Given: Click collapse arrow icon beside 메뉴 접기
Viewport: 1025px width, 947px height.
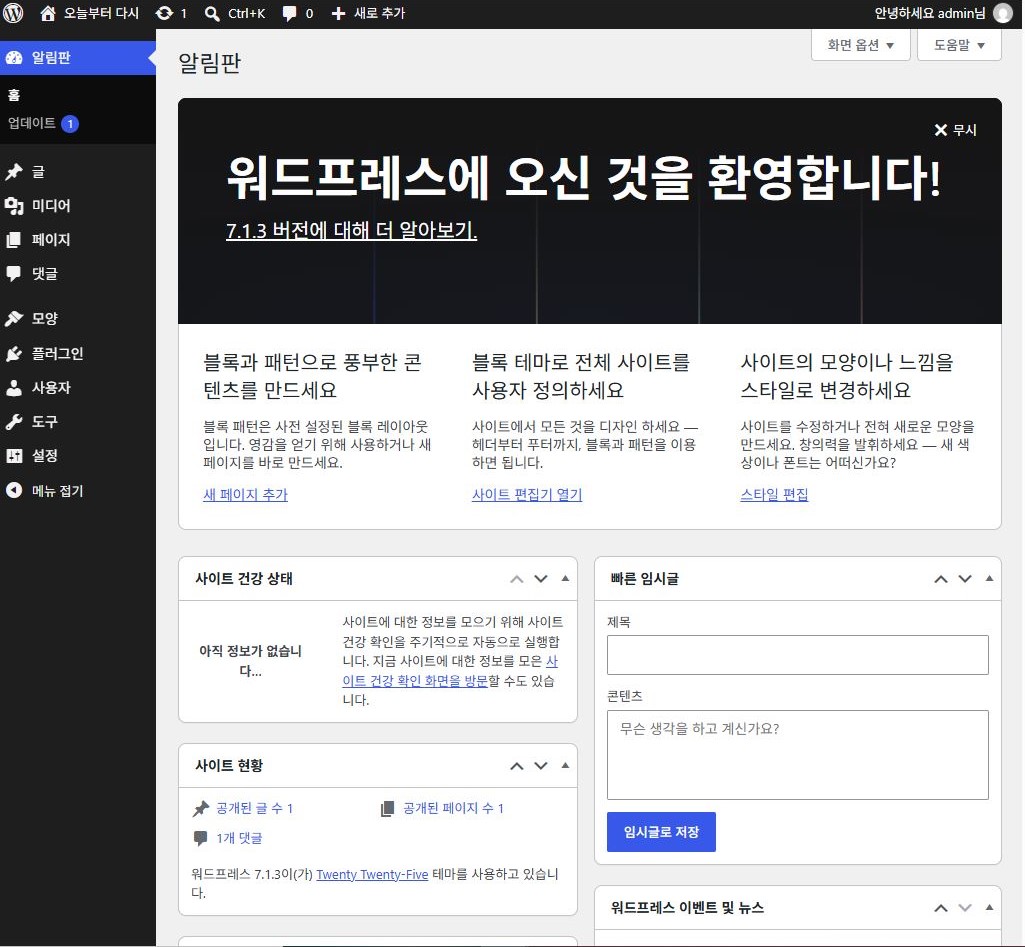Looking at the screenshot, I should 14,490.
